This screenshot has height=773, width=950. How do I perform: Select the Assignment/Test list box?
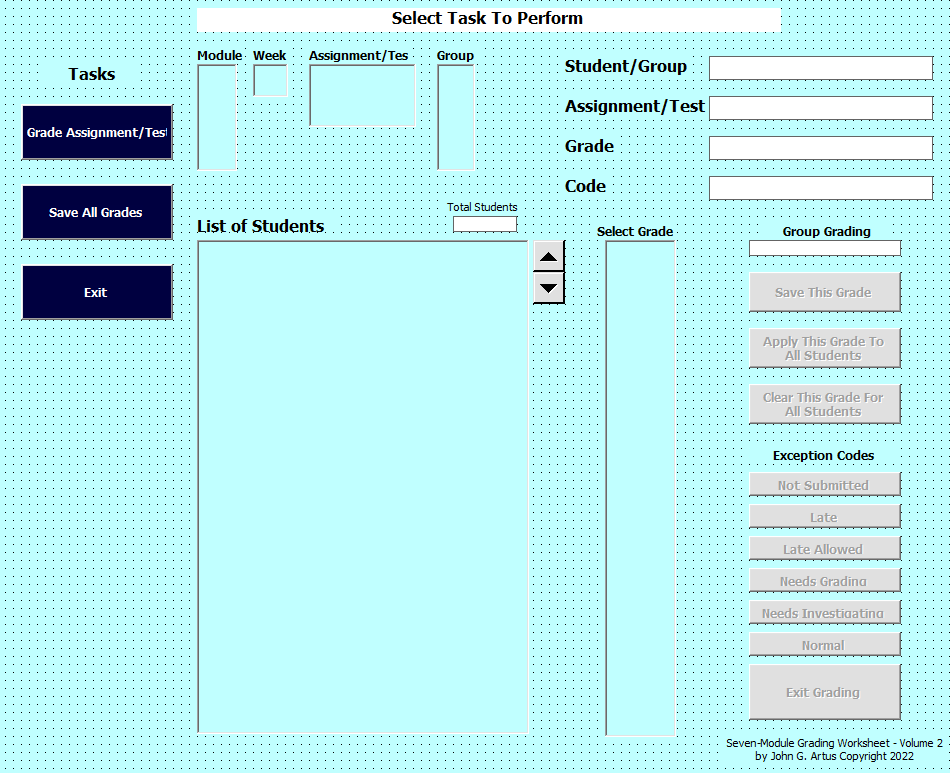(362, 96)
